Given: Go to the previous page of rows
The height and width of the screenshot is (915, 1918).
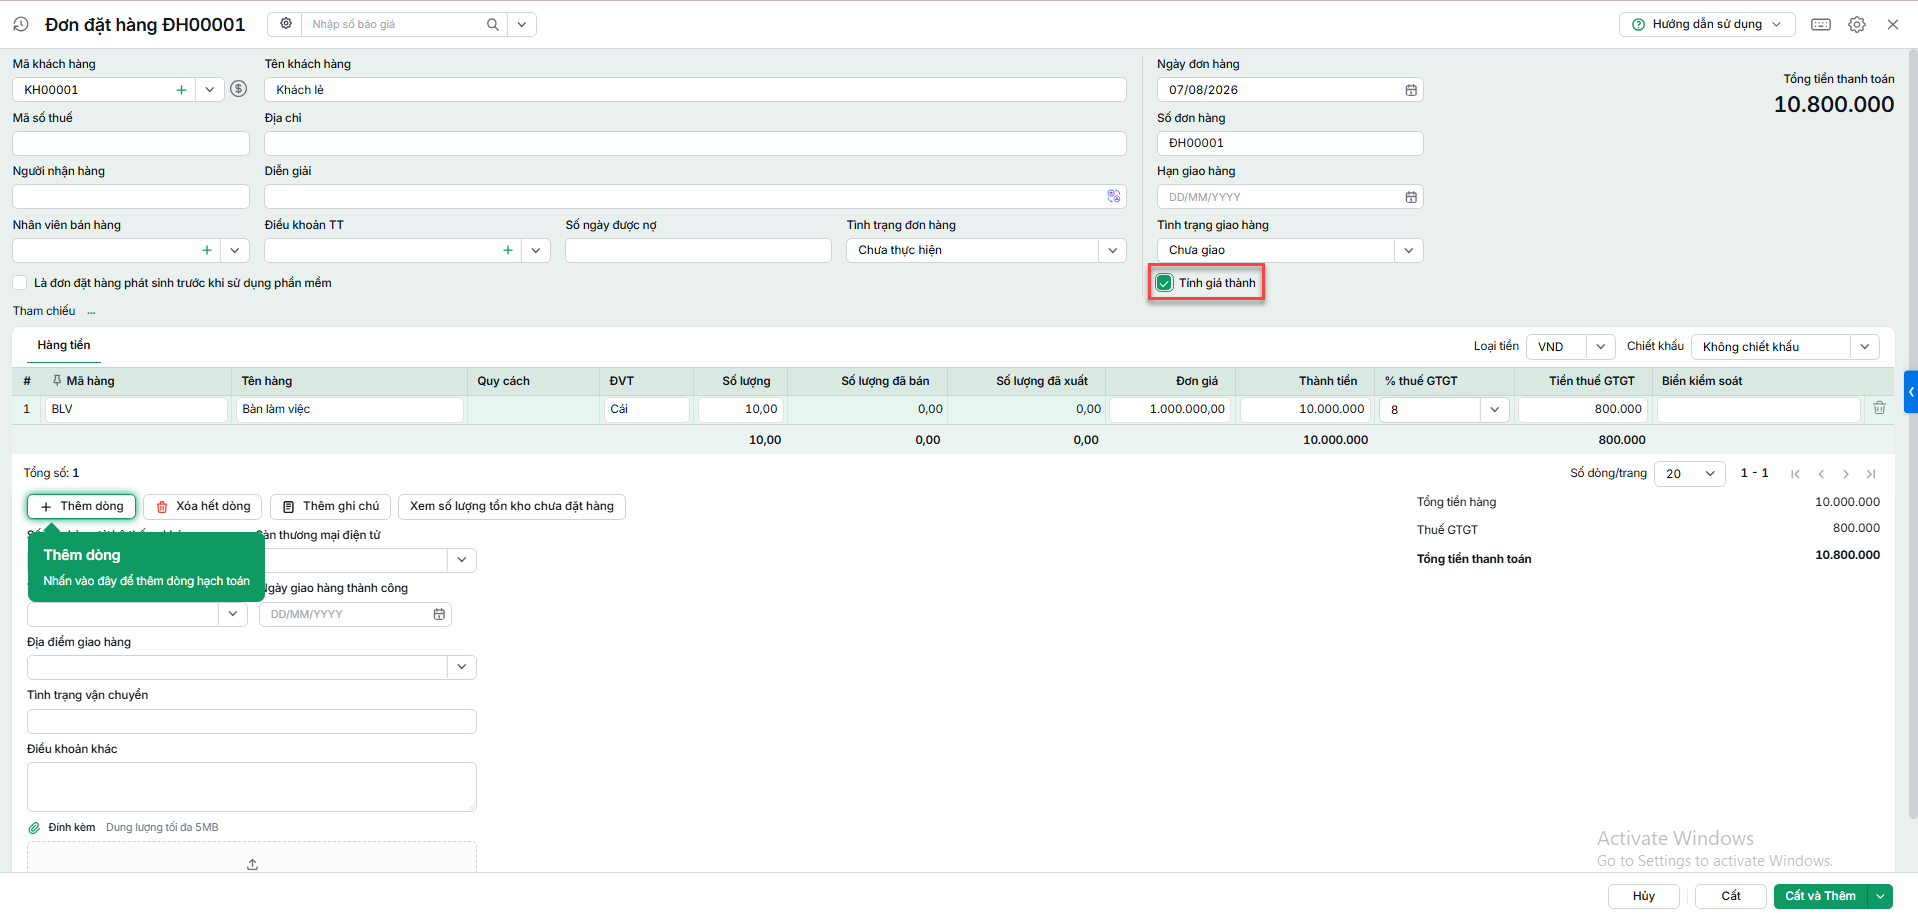Looking at the screenshot, I should 1821,474.
